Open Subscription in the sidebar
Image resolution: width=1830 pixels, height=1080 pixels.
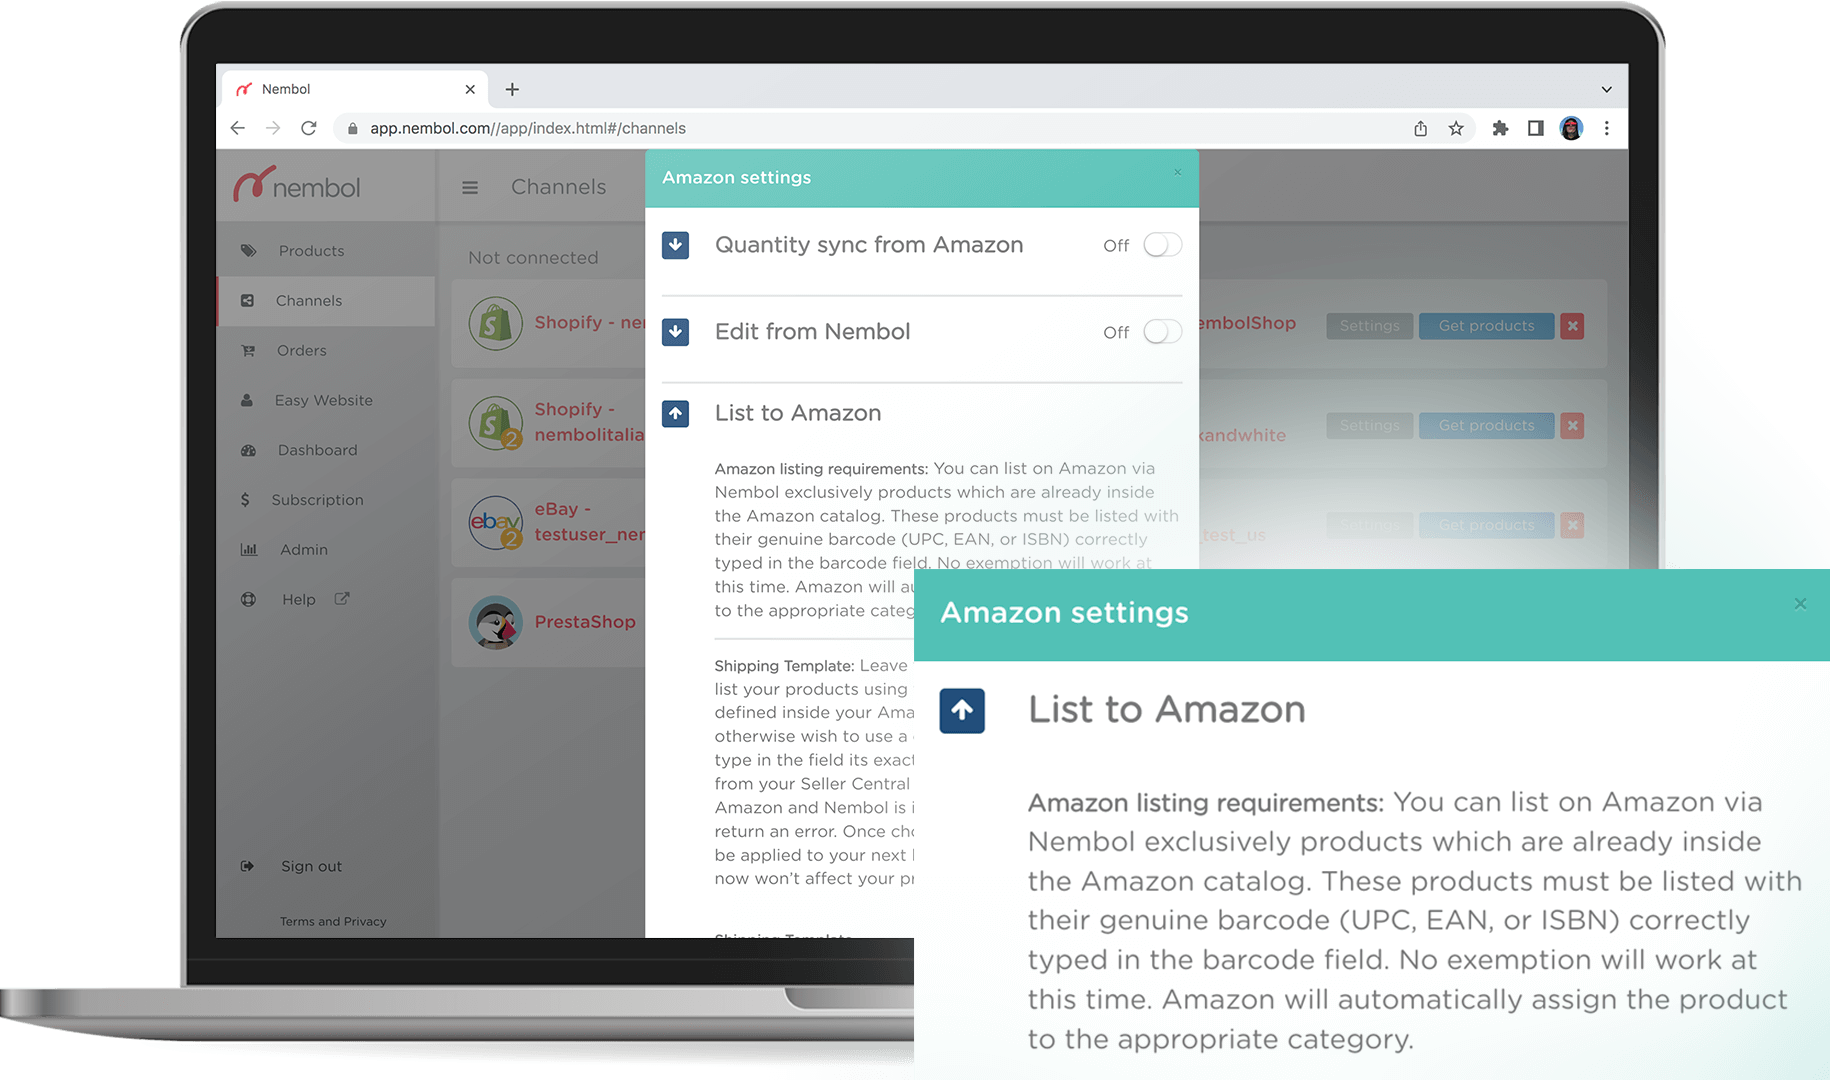point(317,500)
